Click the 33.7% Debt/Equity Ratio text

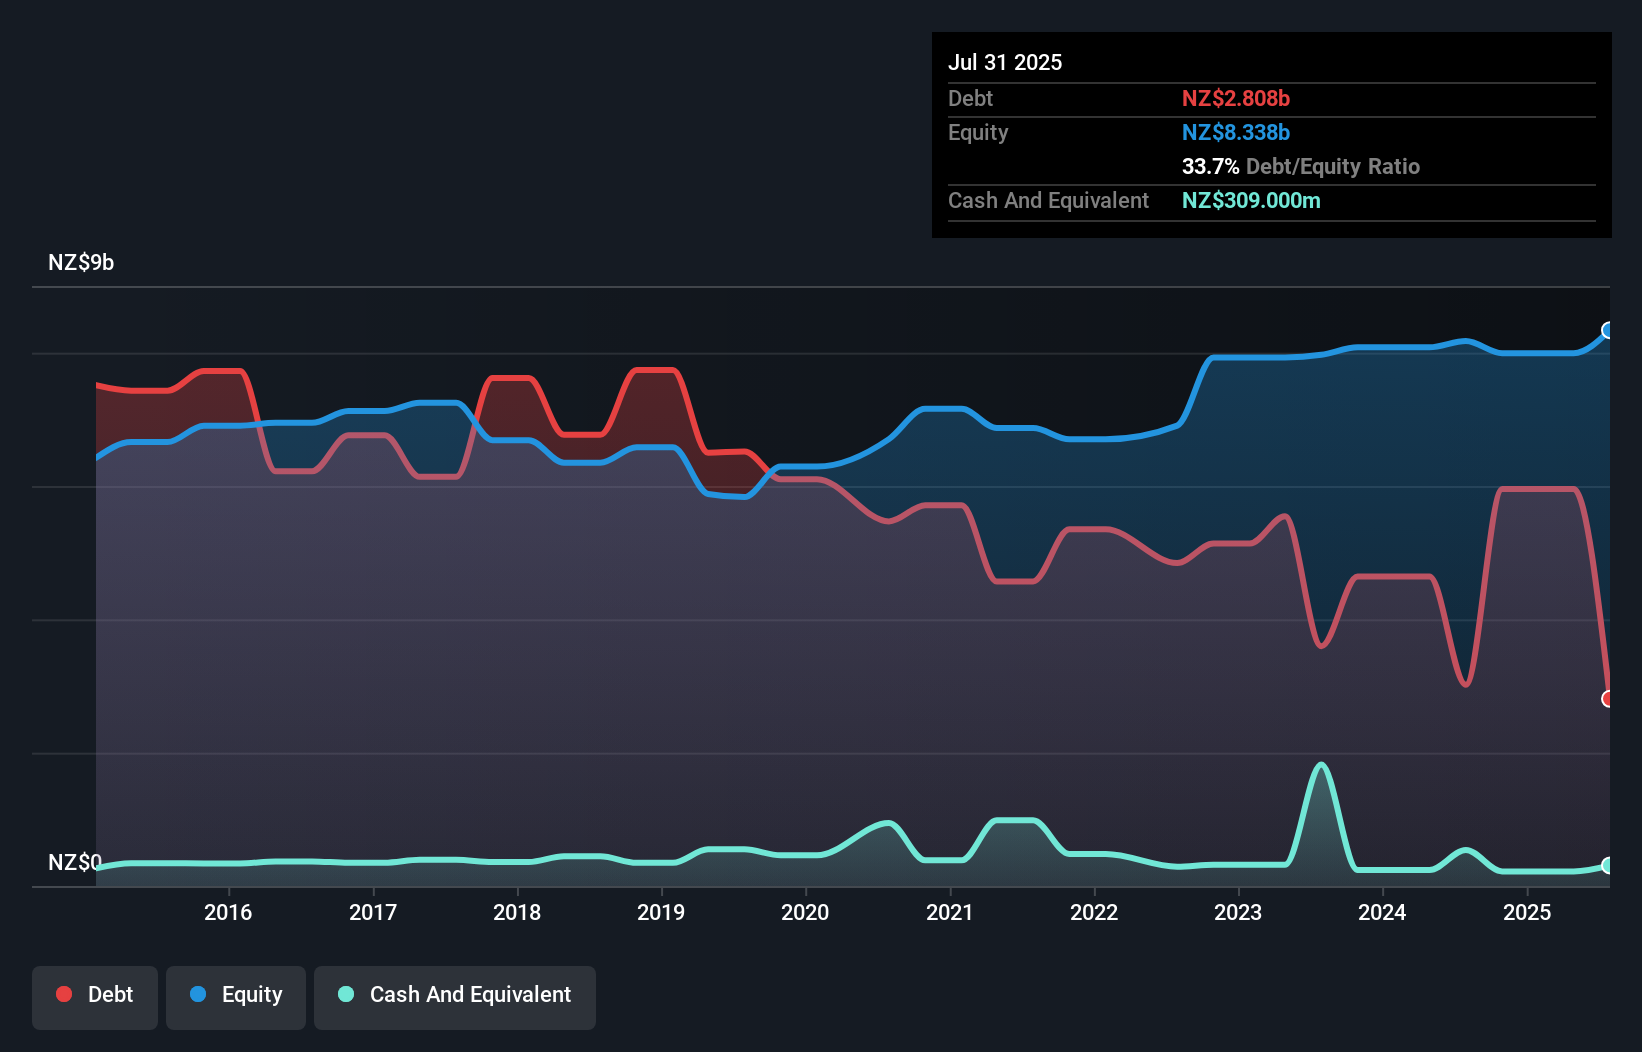point(1301,166)
